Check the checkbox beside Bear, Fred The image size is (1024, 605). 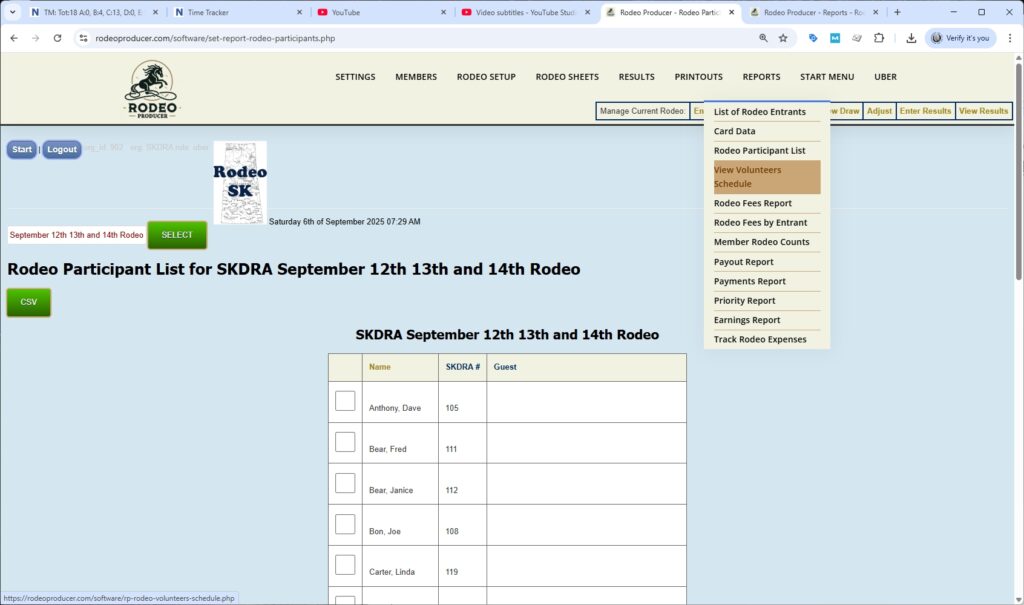click(345, 440)
